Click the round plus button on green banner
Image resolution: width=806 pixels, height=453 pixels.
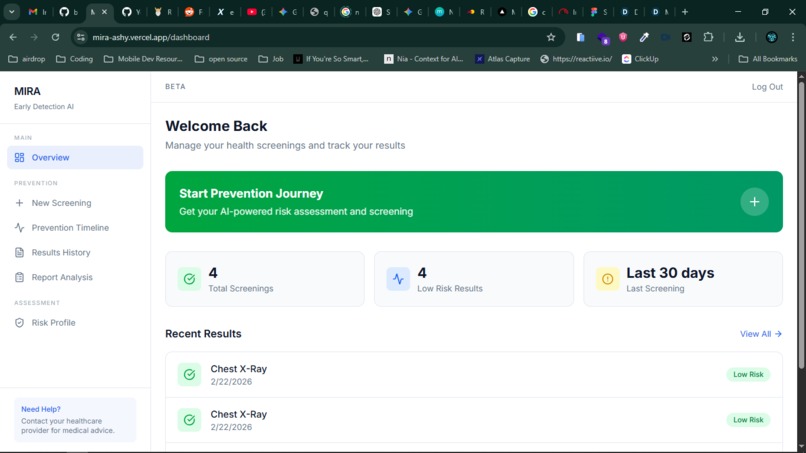click(x=754, y=202)
